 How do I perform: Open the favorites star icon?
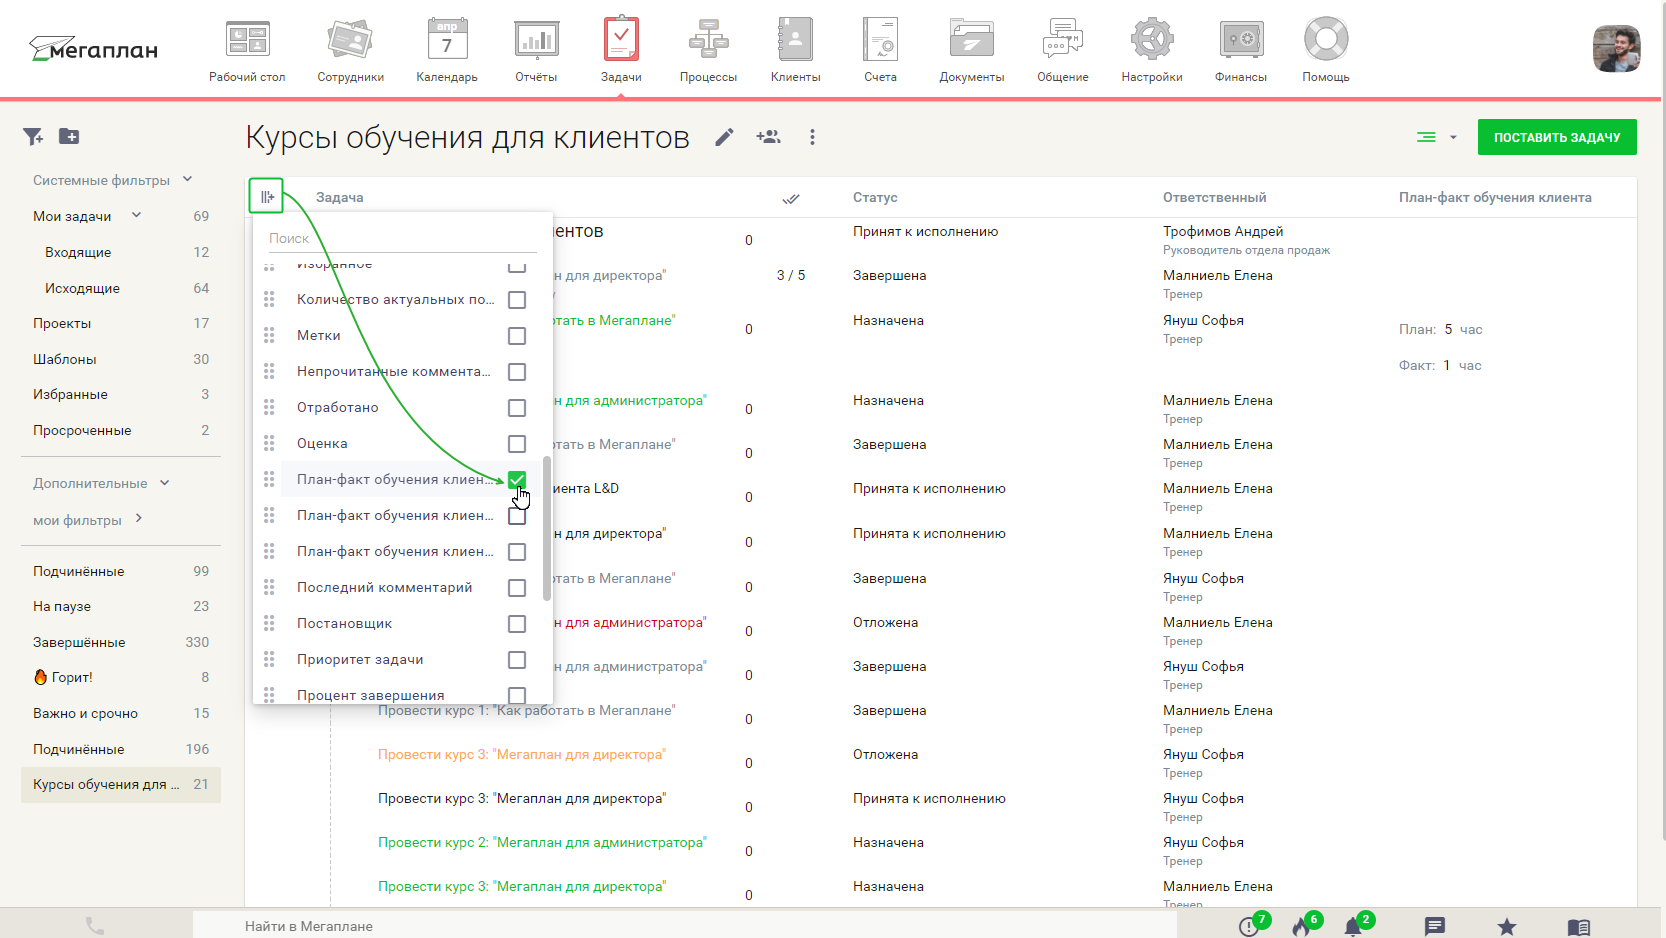point(1507,926)
